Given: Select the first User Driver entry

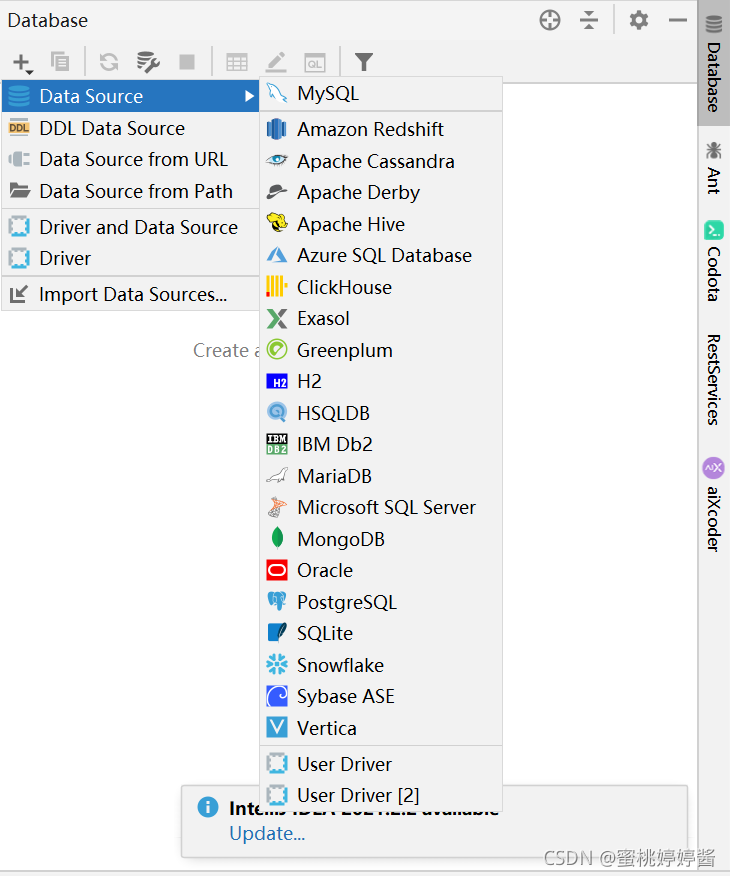Looking at the screenshot, I should [381, 764].
